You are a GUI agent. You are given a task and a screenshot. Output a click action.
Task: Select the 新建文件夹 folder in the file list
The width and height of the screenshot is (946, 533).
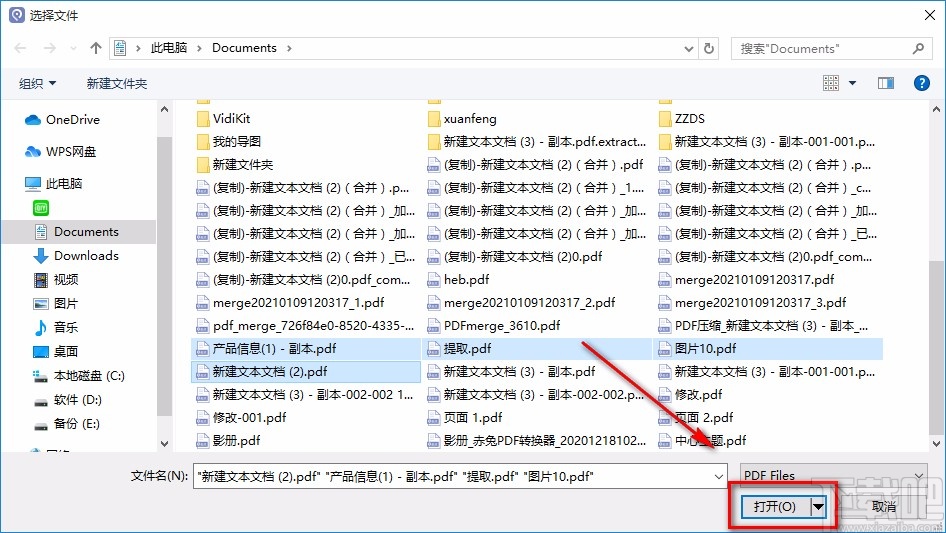(235, 165)
